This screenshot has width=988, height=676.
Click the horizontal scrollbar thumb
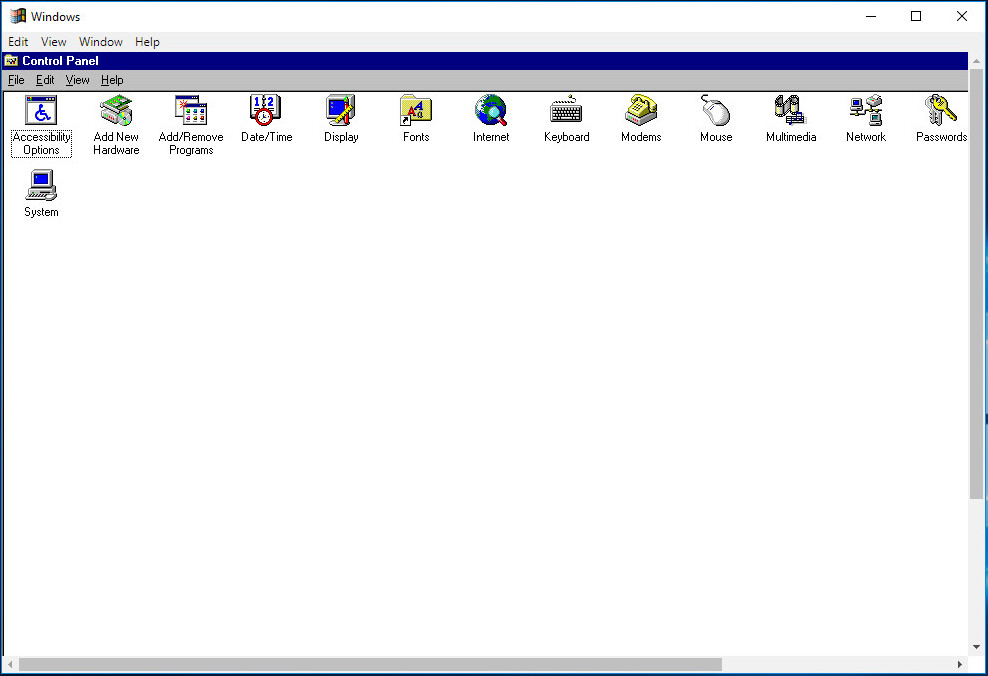coord(370,665)
